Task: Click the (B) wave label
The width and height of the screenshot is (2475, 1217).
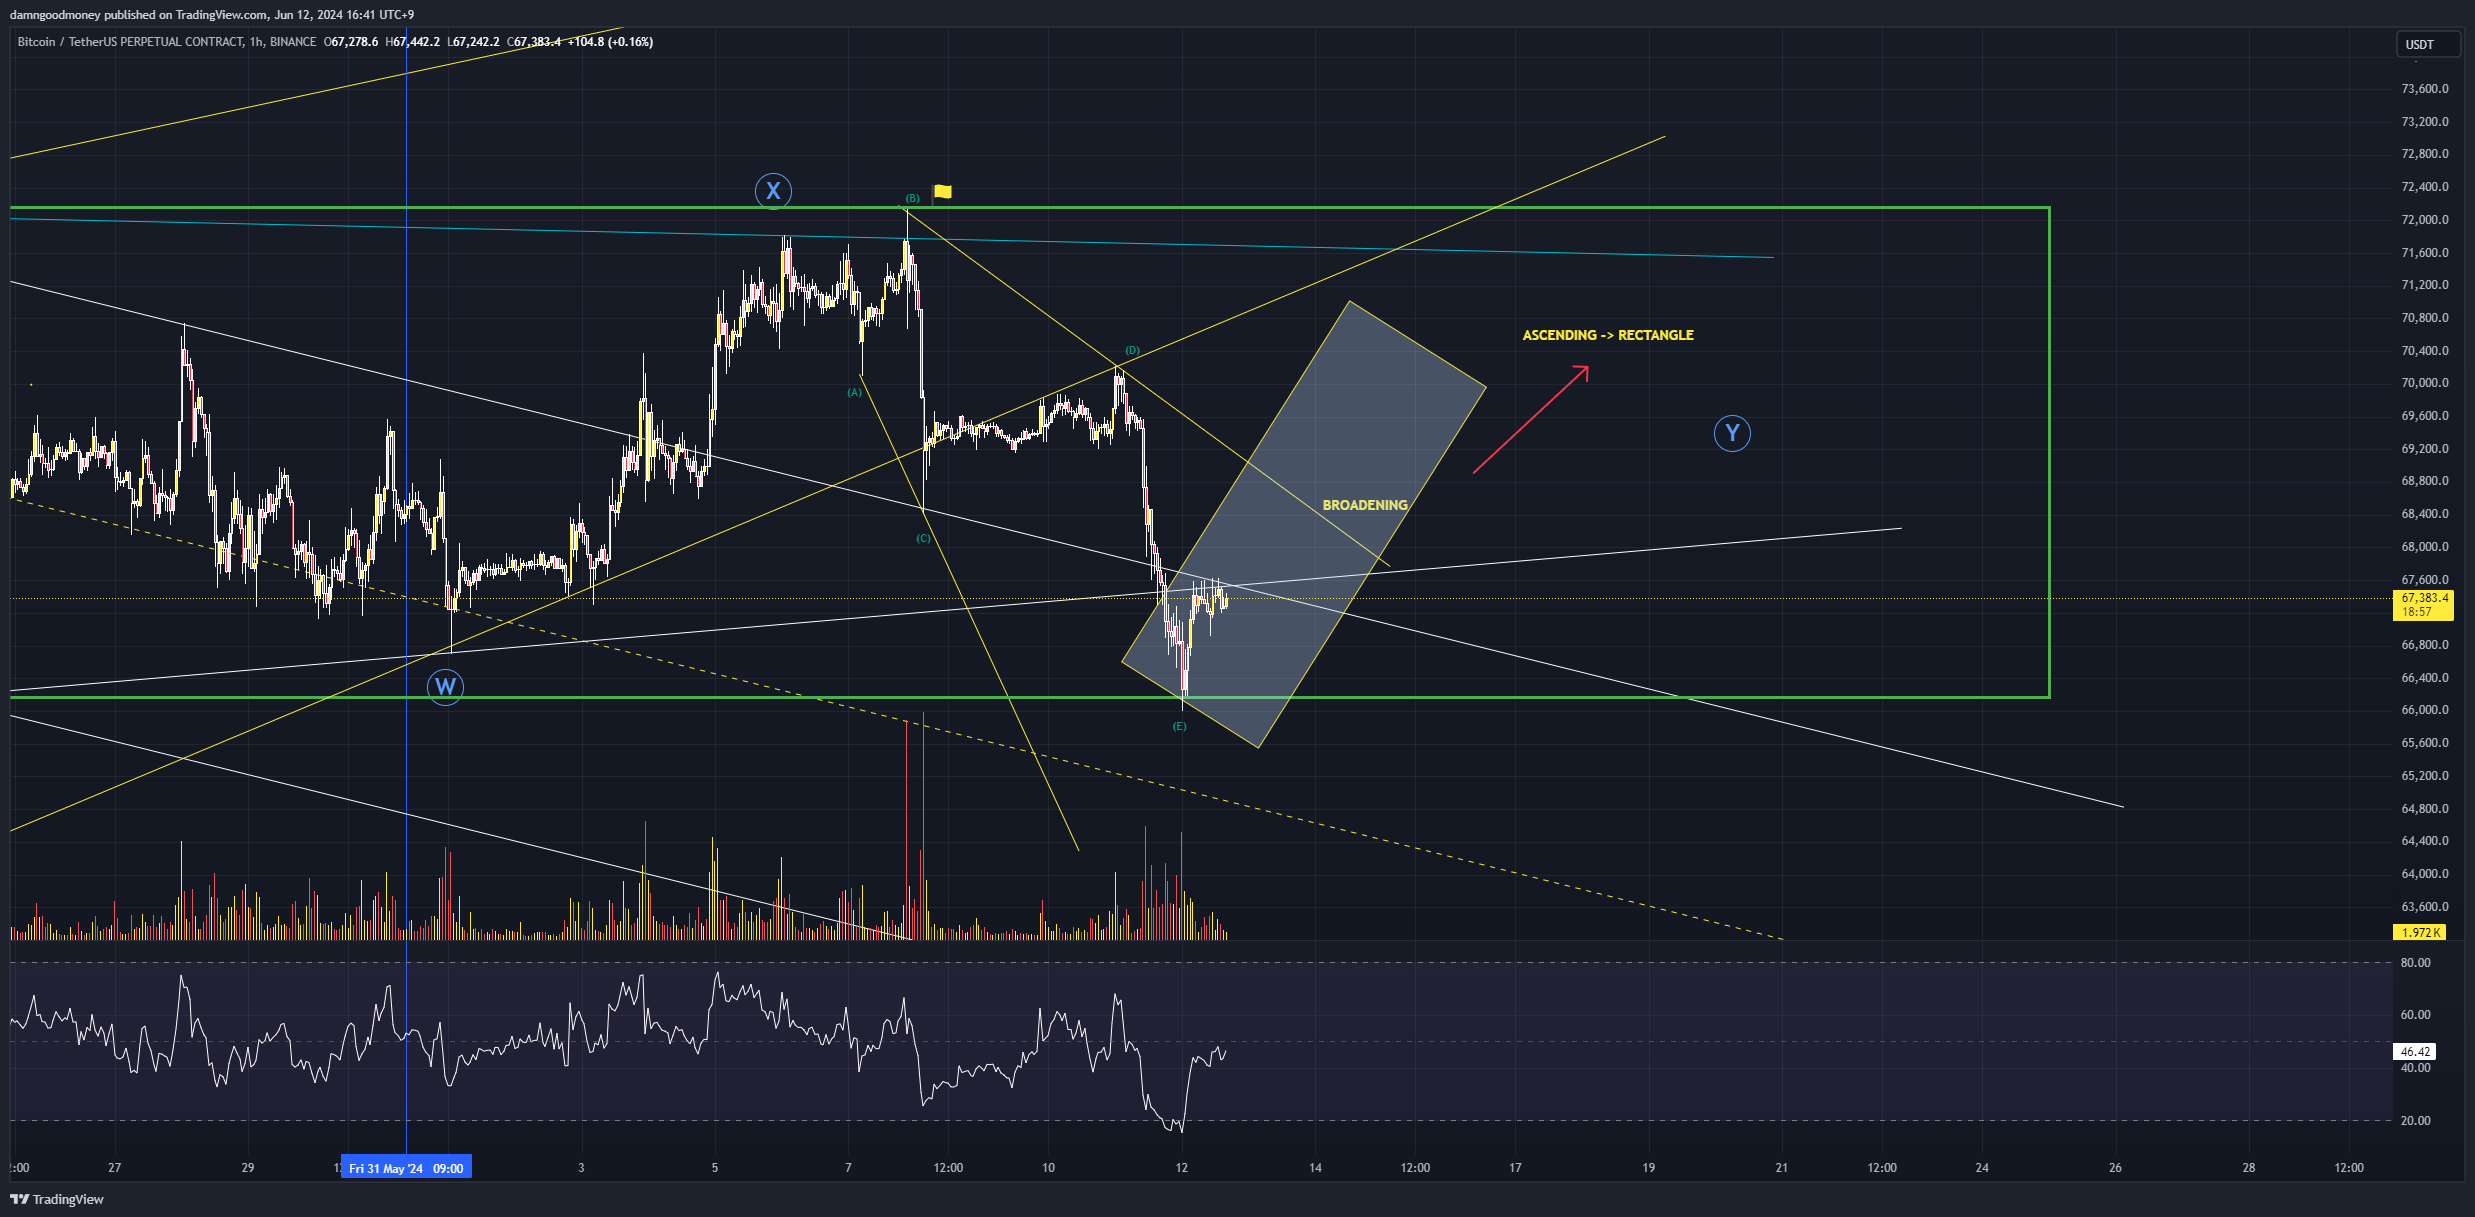Action: 912,198
